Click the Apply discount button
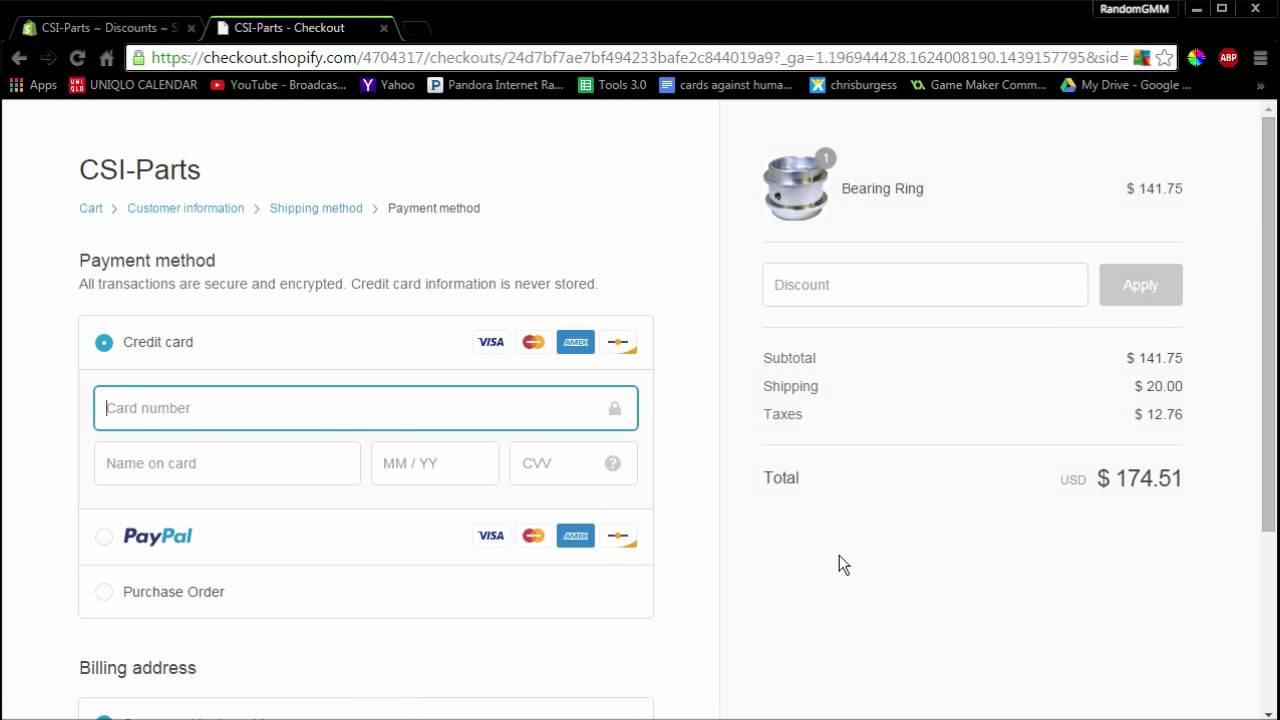 pos(1141,285)
